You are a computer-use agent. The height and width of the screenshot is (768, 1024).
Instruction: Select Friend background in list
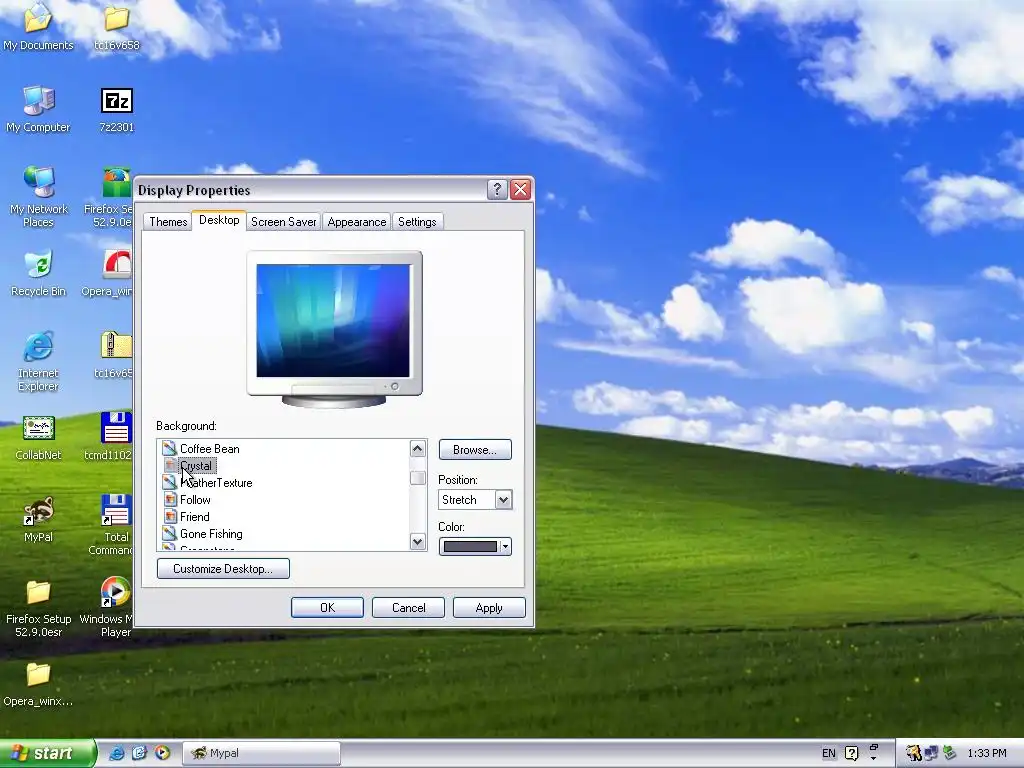195,517
